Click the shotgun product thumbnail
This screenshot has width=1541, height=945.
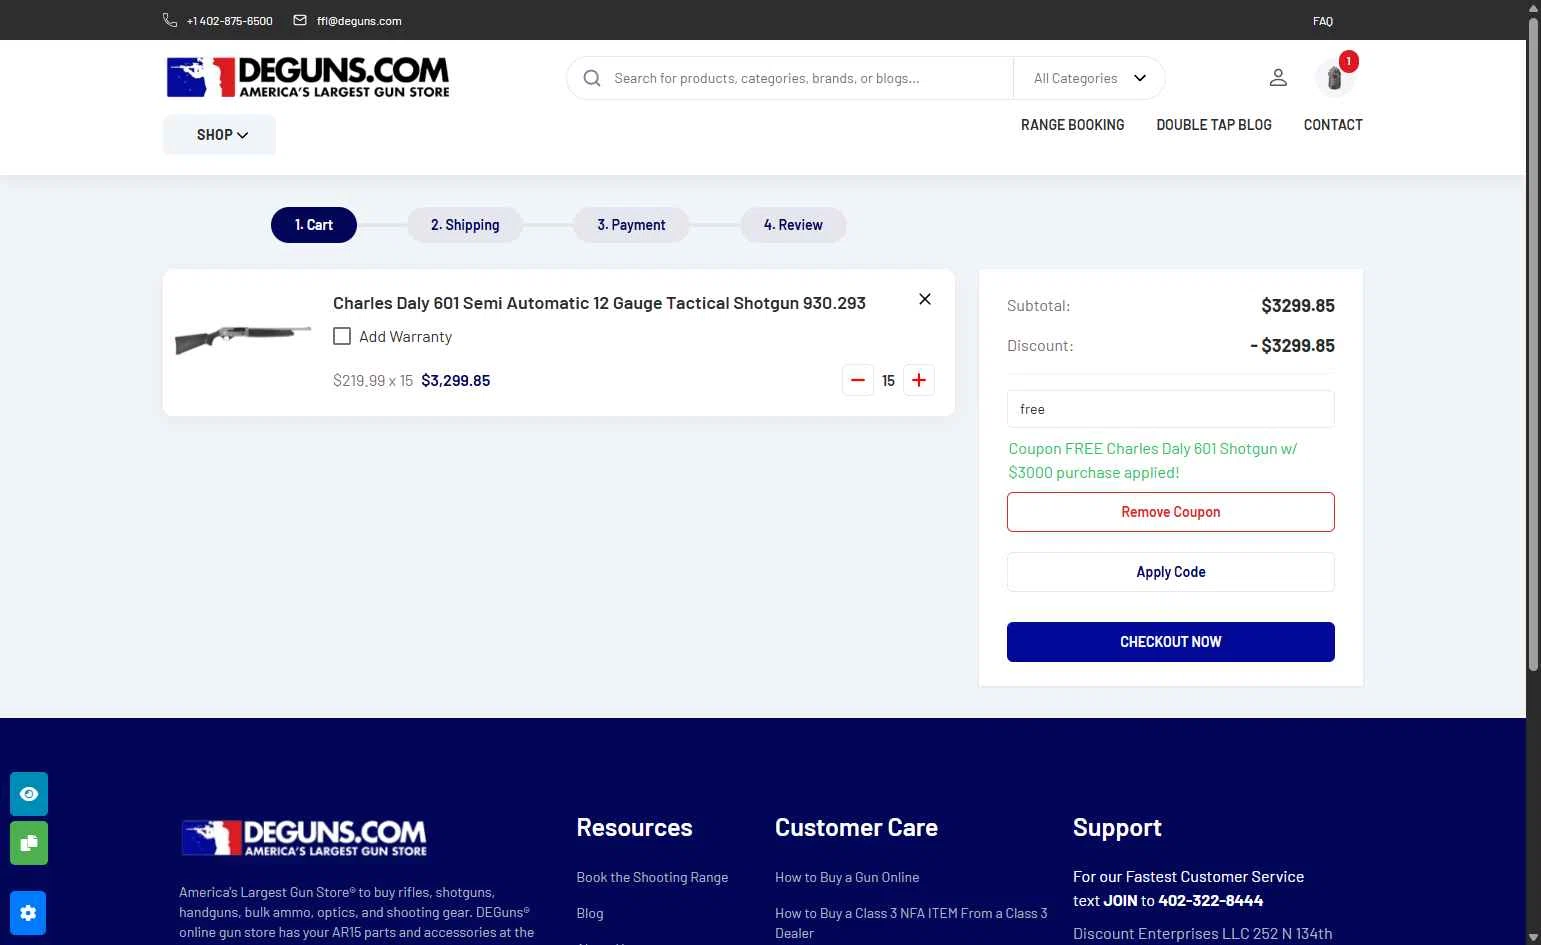pos(243,339)
